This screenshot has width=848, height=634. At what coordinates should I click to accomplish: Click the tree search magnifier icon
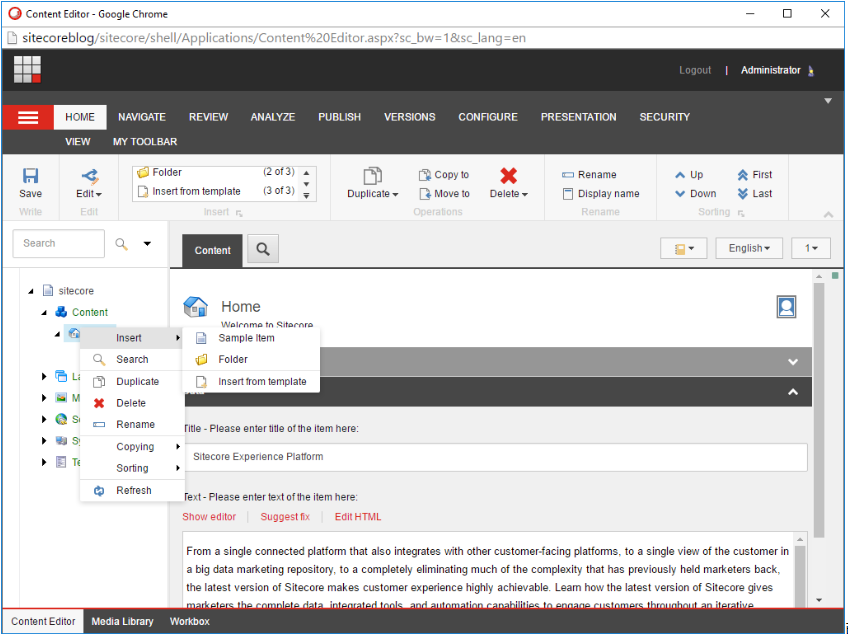click(122, 244)
